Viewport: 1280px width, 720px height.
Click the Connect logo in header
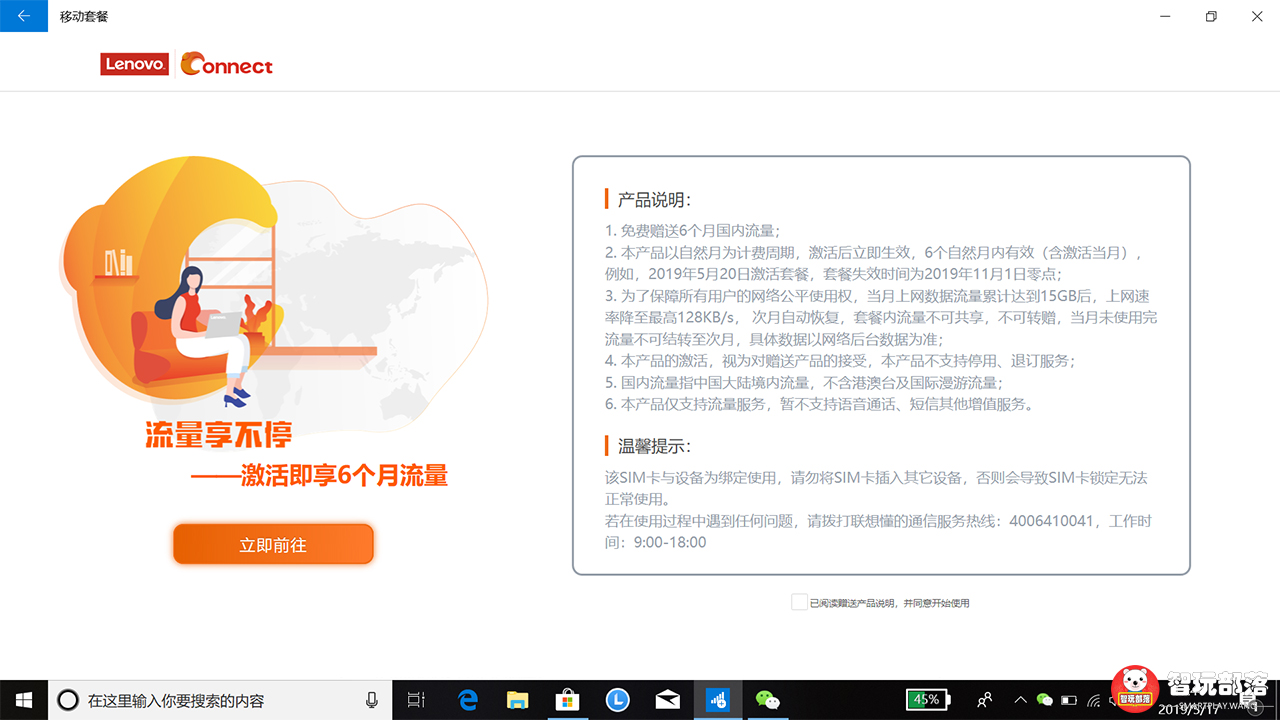tap(227, 65)
